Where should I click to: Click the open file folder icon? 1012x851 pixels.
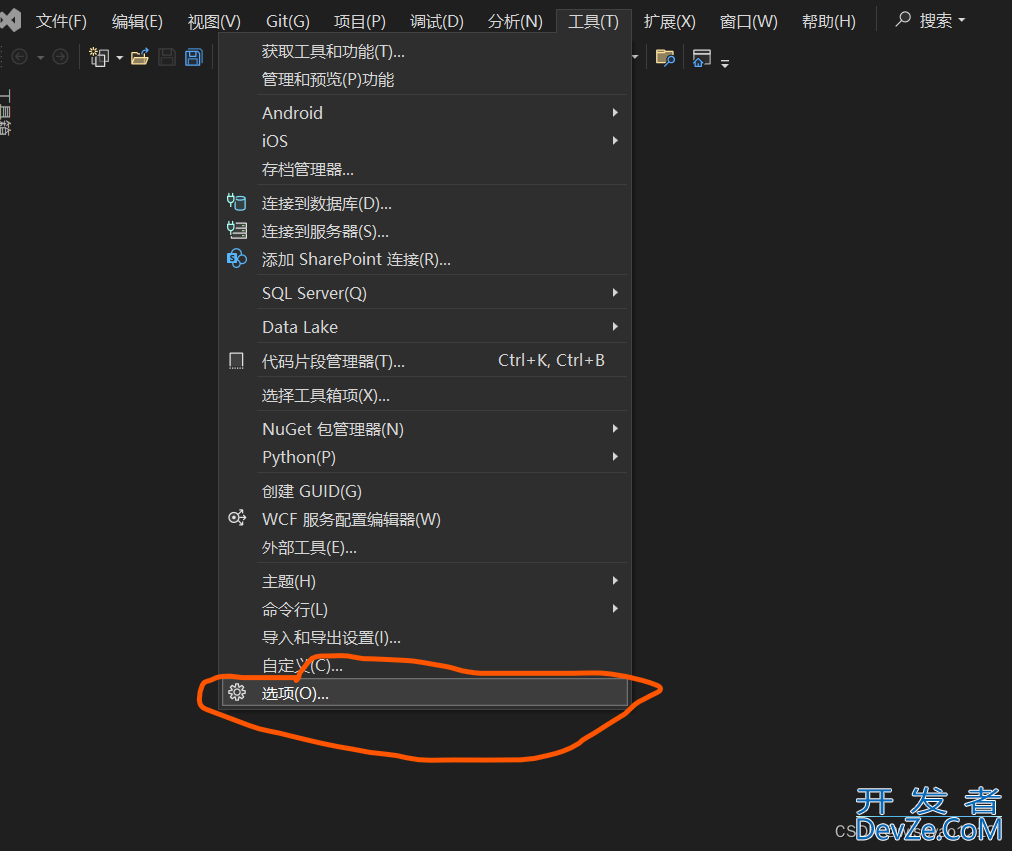(x=140, y=57)
